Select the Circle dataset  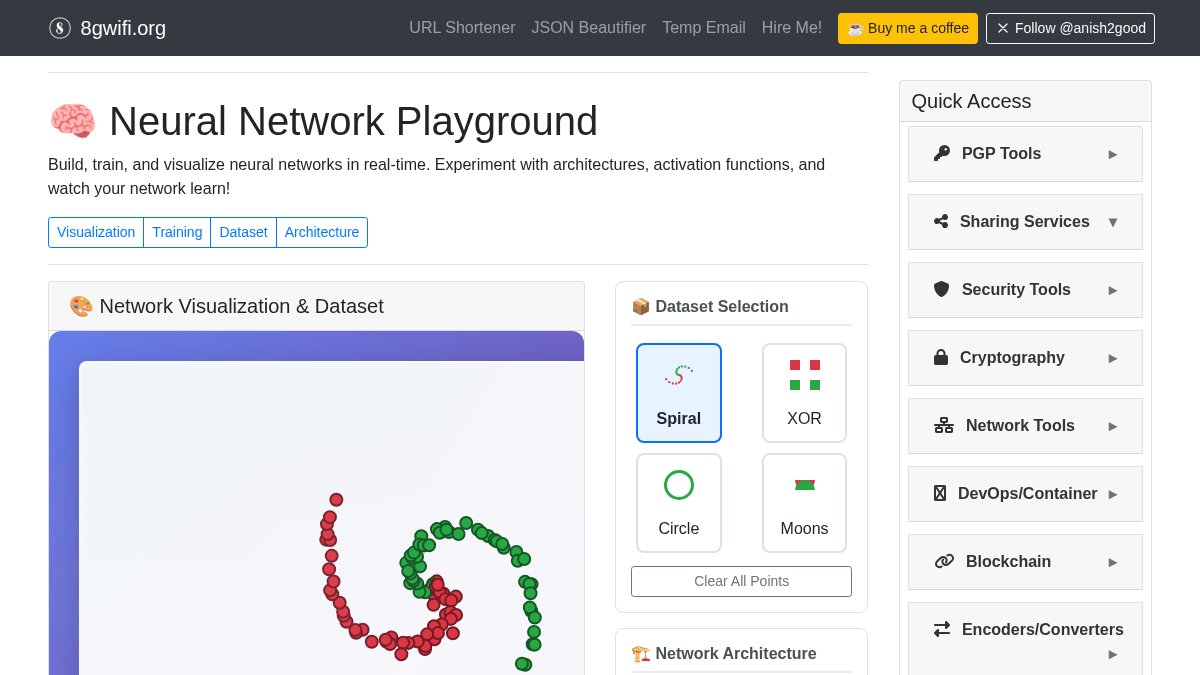pyautogui.click(x=679, y=502)
